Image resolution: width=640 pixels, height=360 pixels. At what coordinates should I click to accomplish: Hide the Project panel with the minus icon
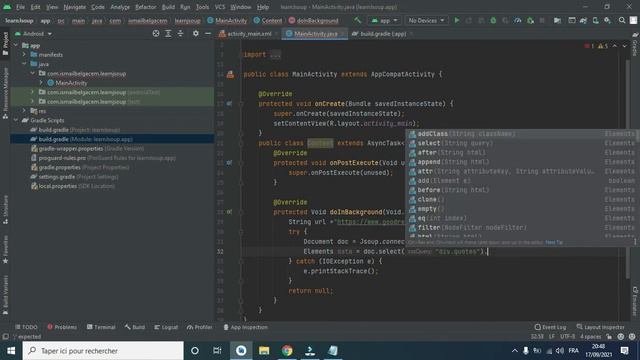208,33
